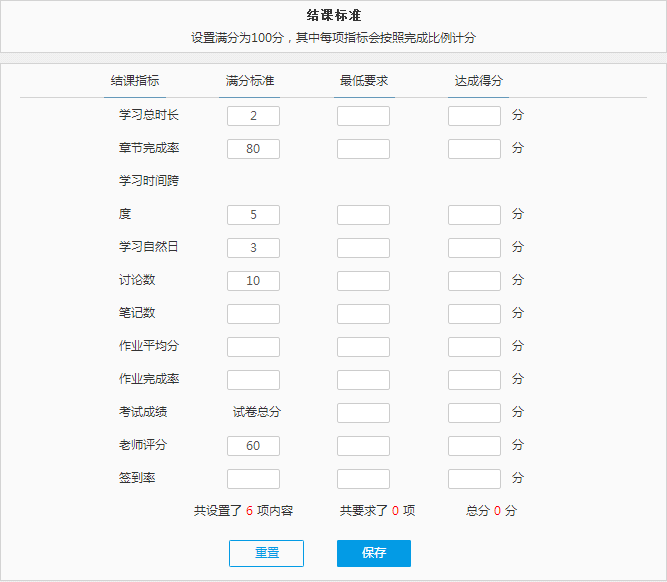Select 满分标准 field for 讨论数
This screenshot has width=667, height=582.
click(254, 281)
